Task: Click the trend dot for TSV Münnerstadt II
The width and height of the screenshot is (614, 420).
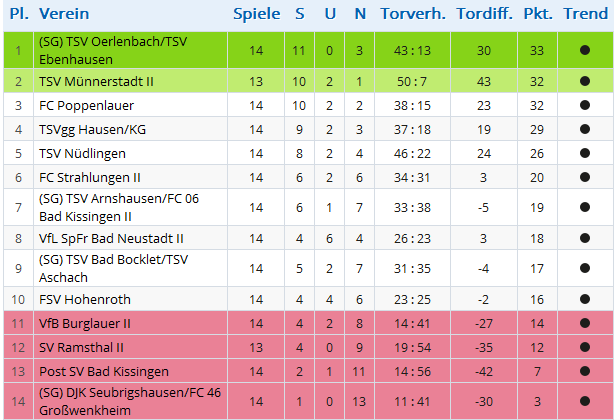Action: click(x=584, y=82)
